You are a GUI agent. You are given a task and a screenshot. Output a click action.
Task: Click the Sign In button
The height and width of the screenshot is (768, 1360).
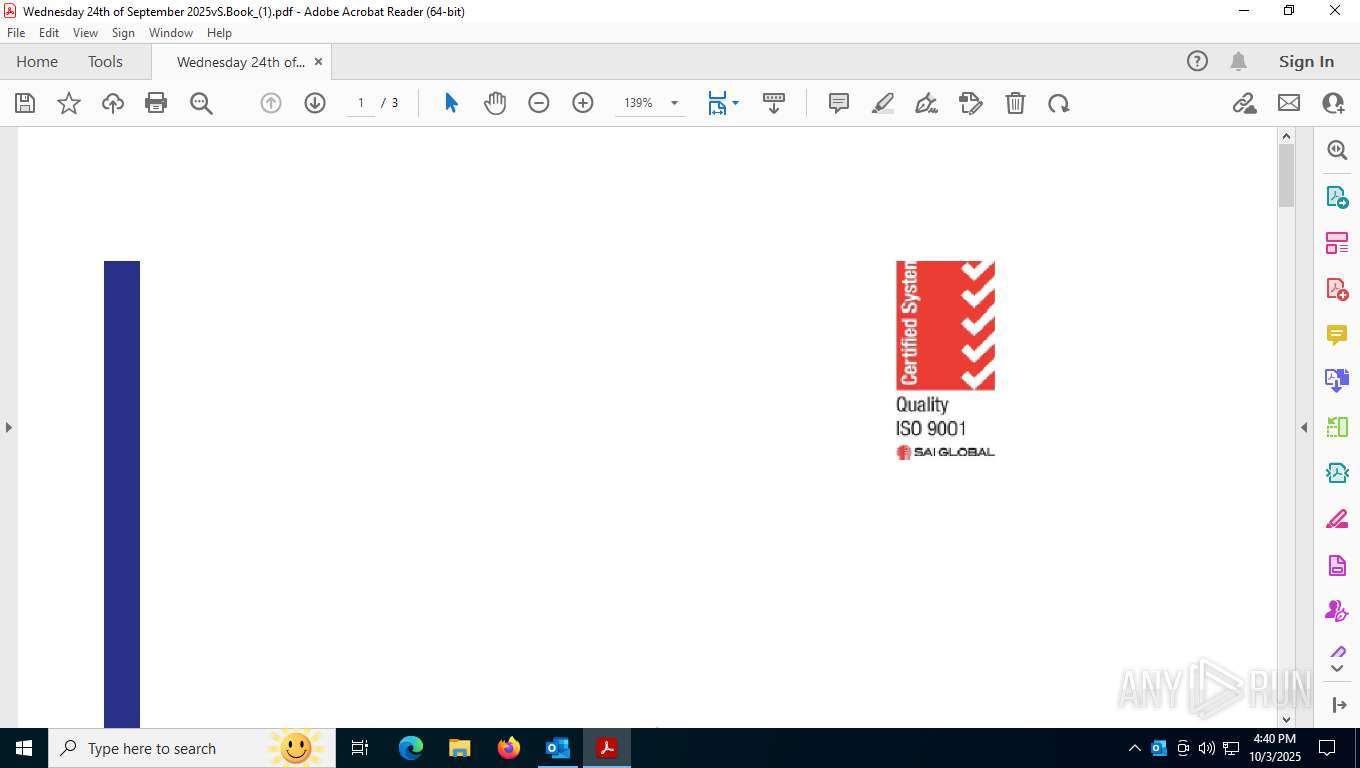click(1306, 62)
